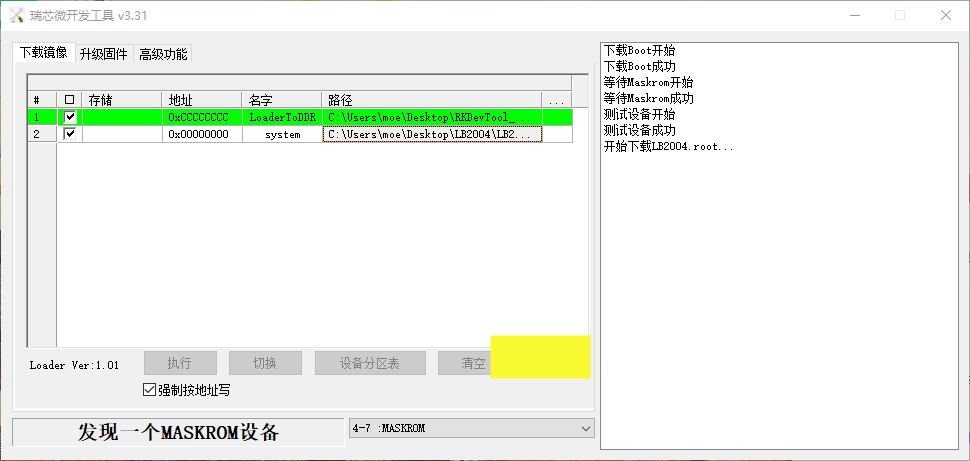Click log line 测试设备开始
Viewport: 970px width, 461px height.
(640, 115)
